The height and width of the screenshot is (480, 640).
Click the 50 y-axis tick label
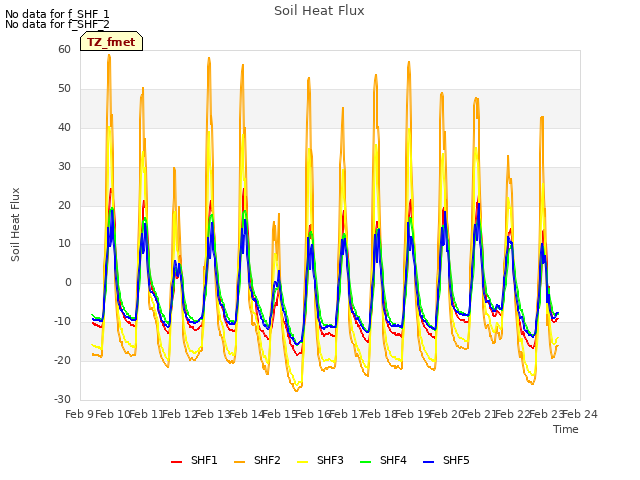[x=64, y=88]
